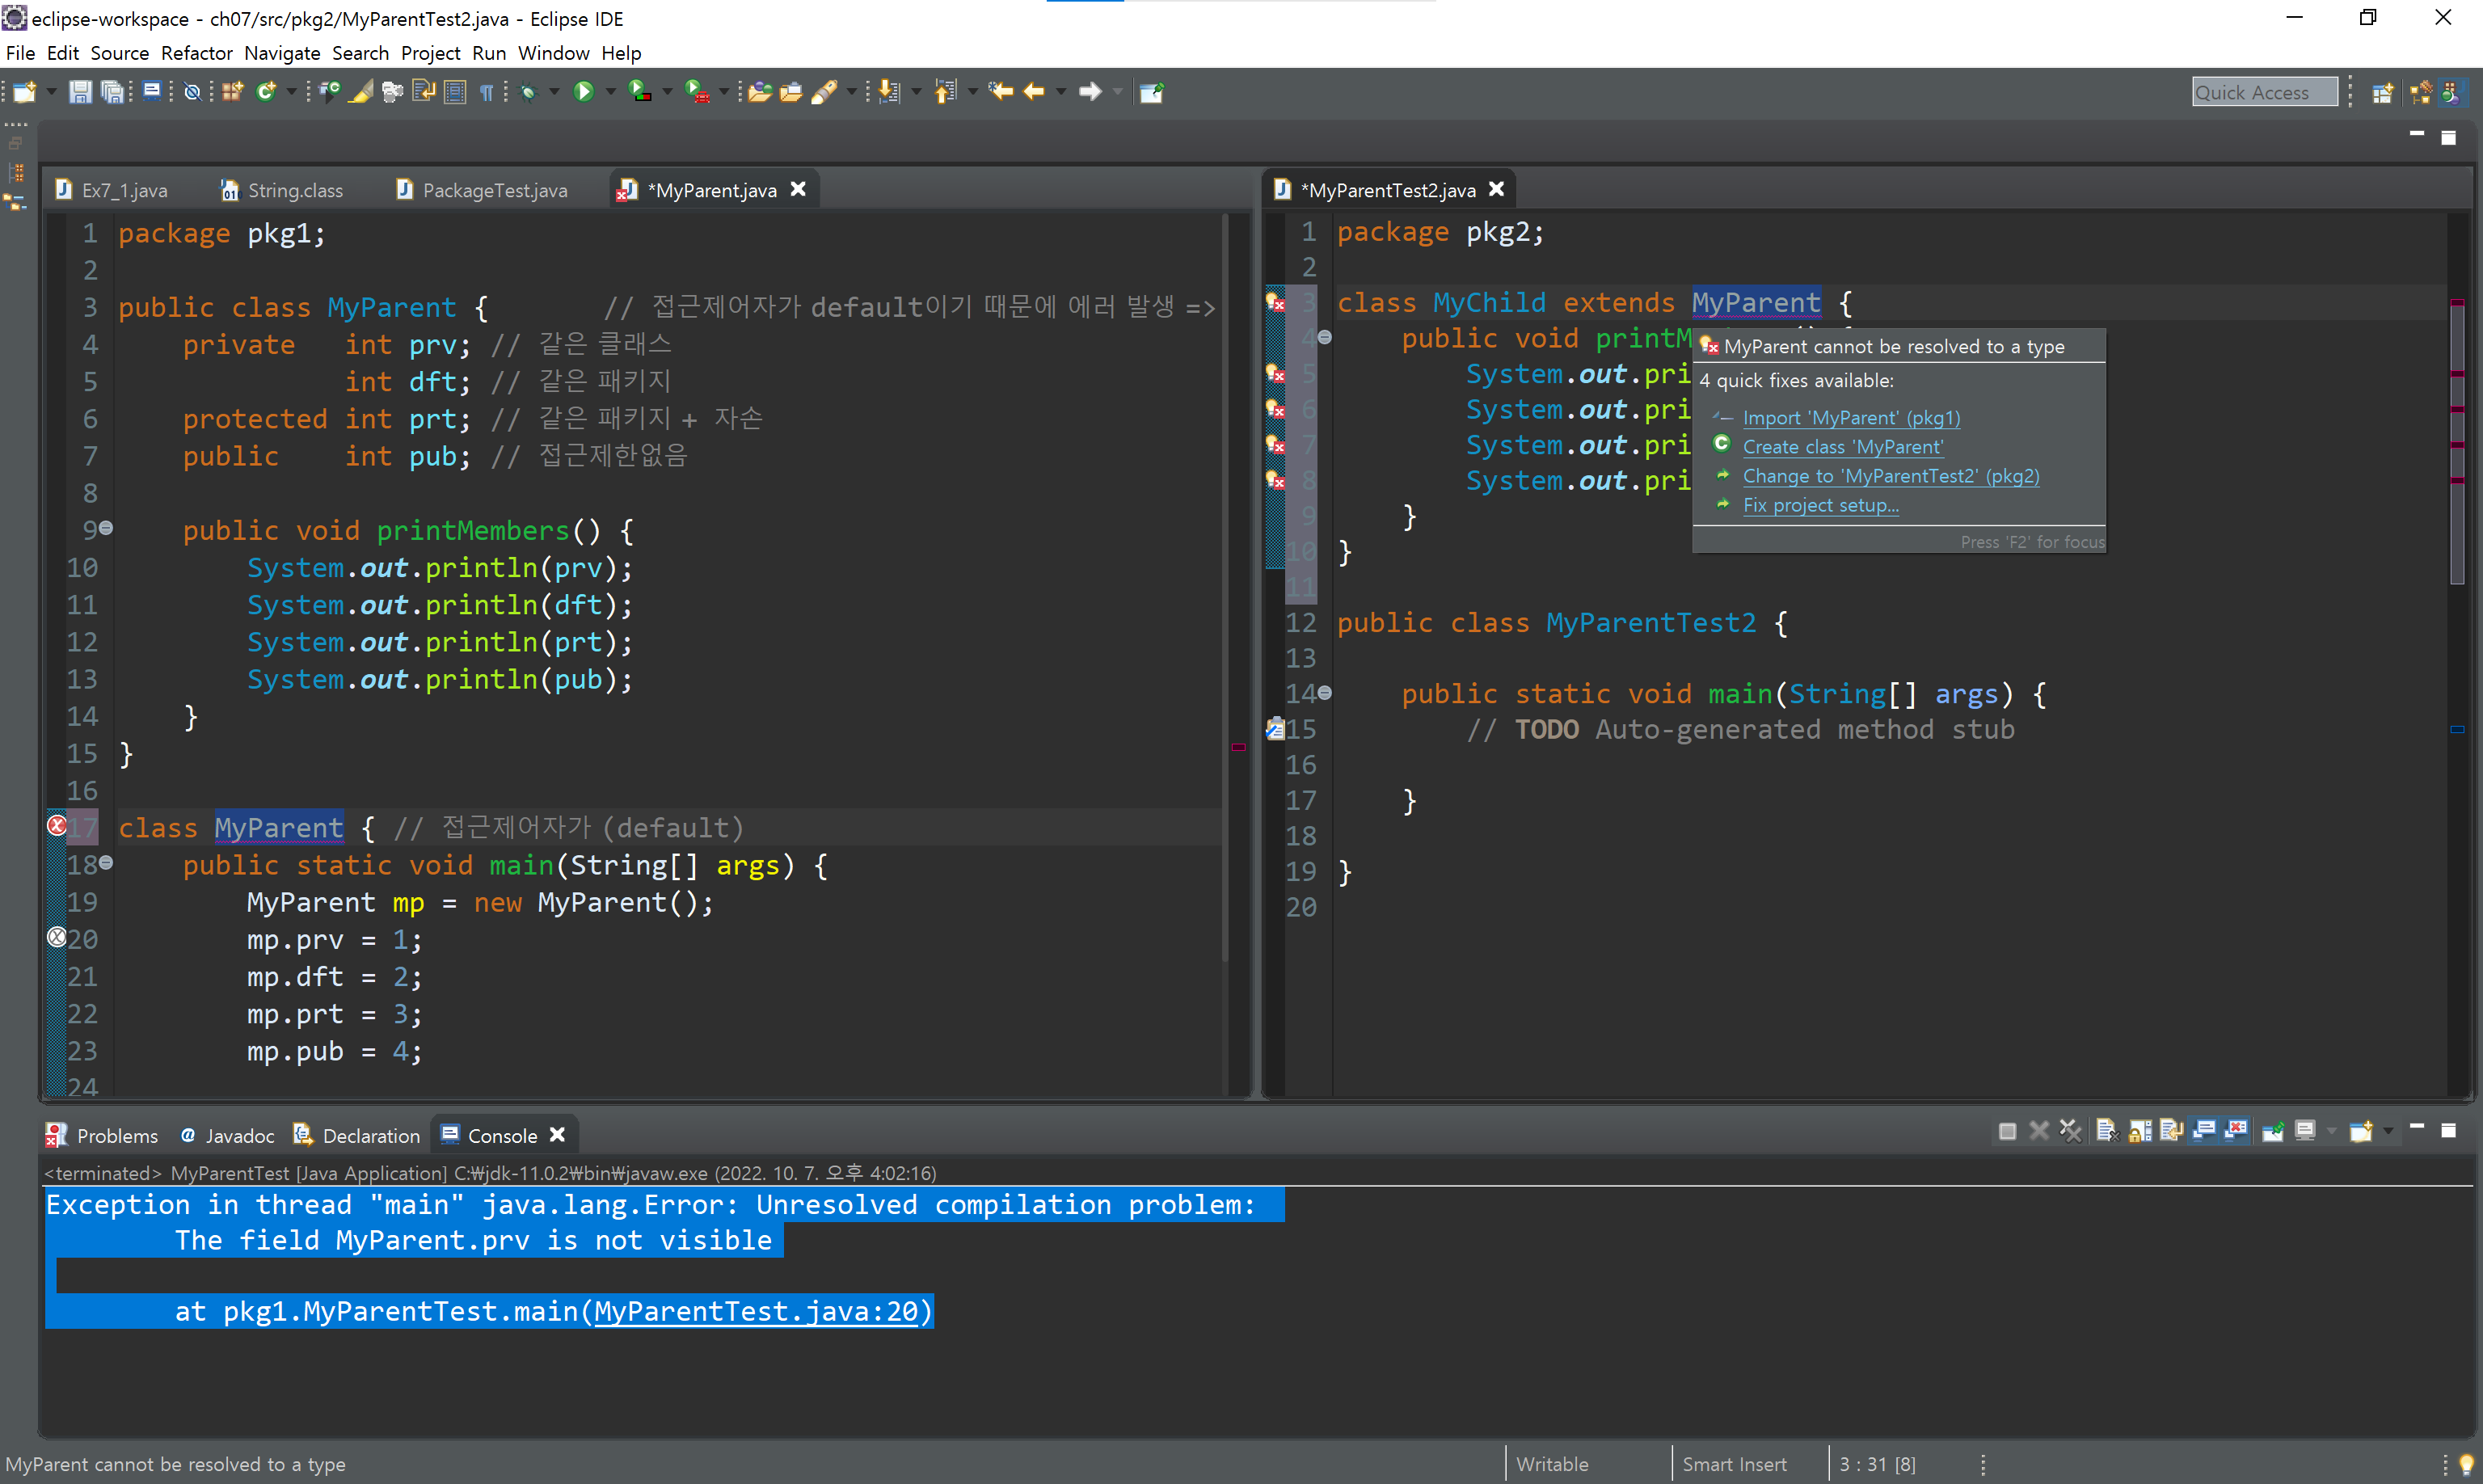The image size is (2483, 1484).
Task: Click the Quick Access search field
Action: [x=2264, y=92]
